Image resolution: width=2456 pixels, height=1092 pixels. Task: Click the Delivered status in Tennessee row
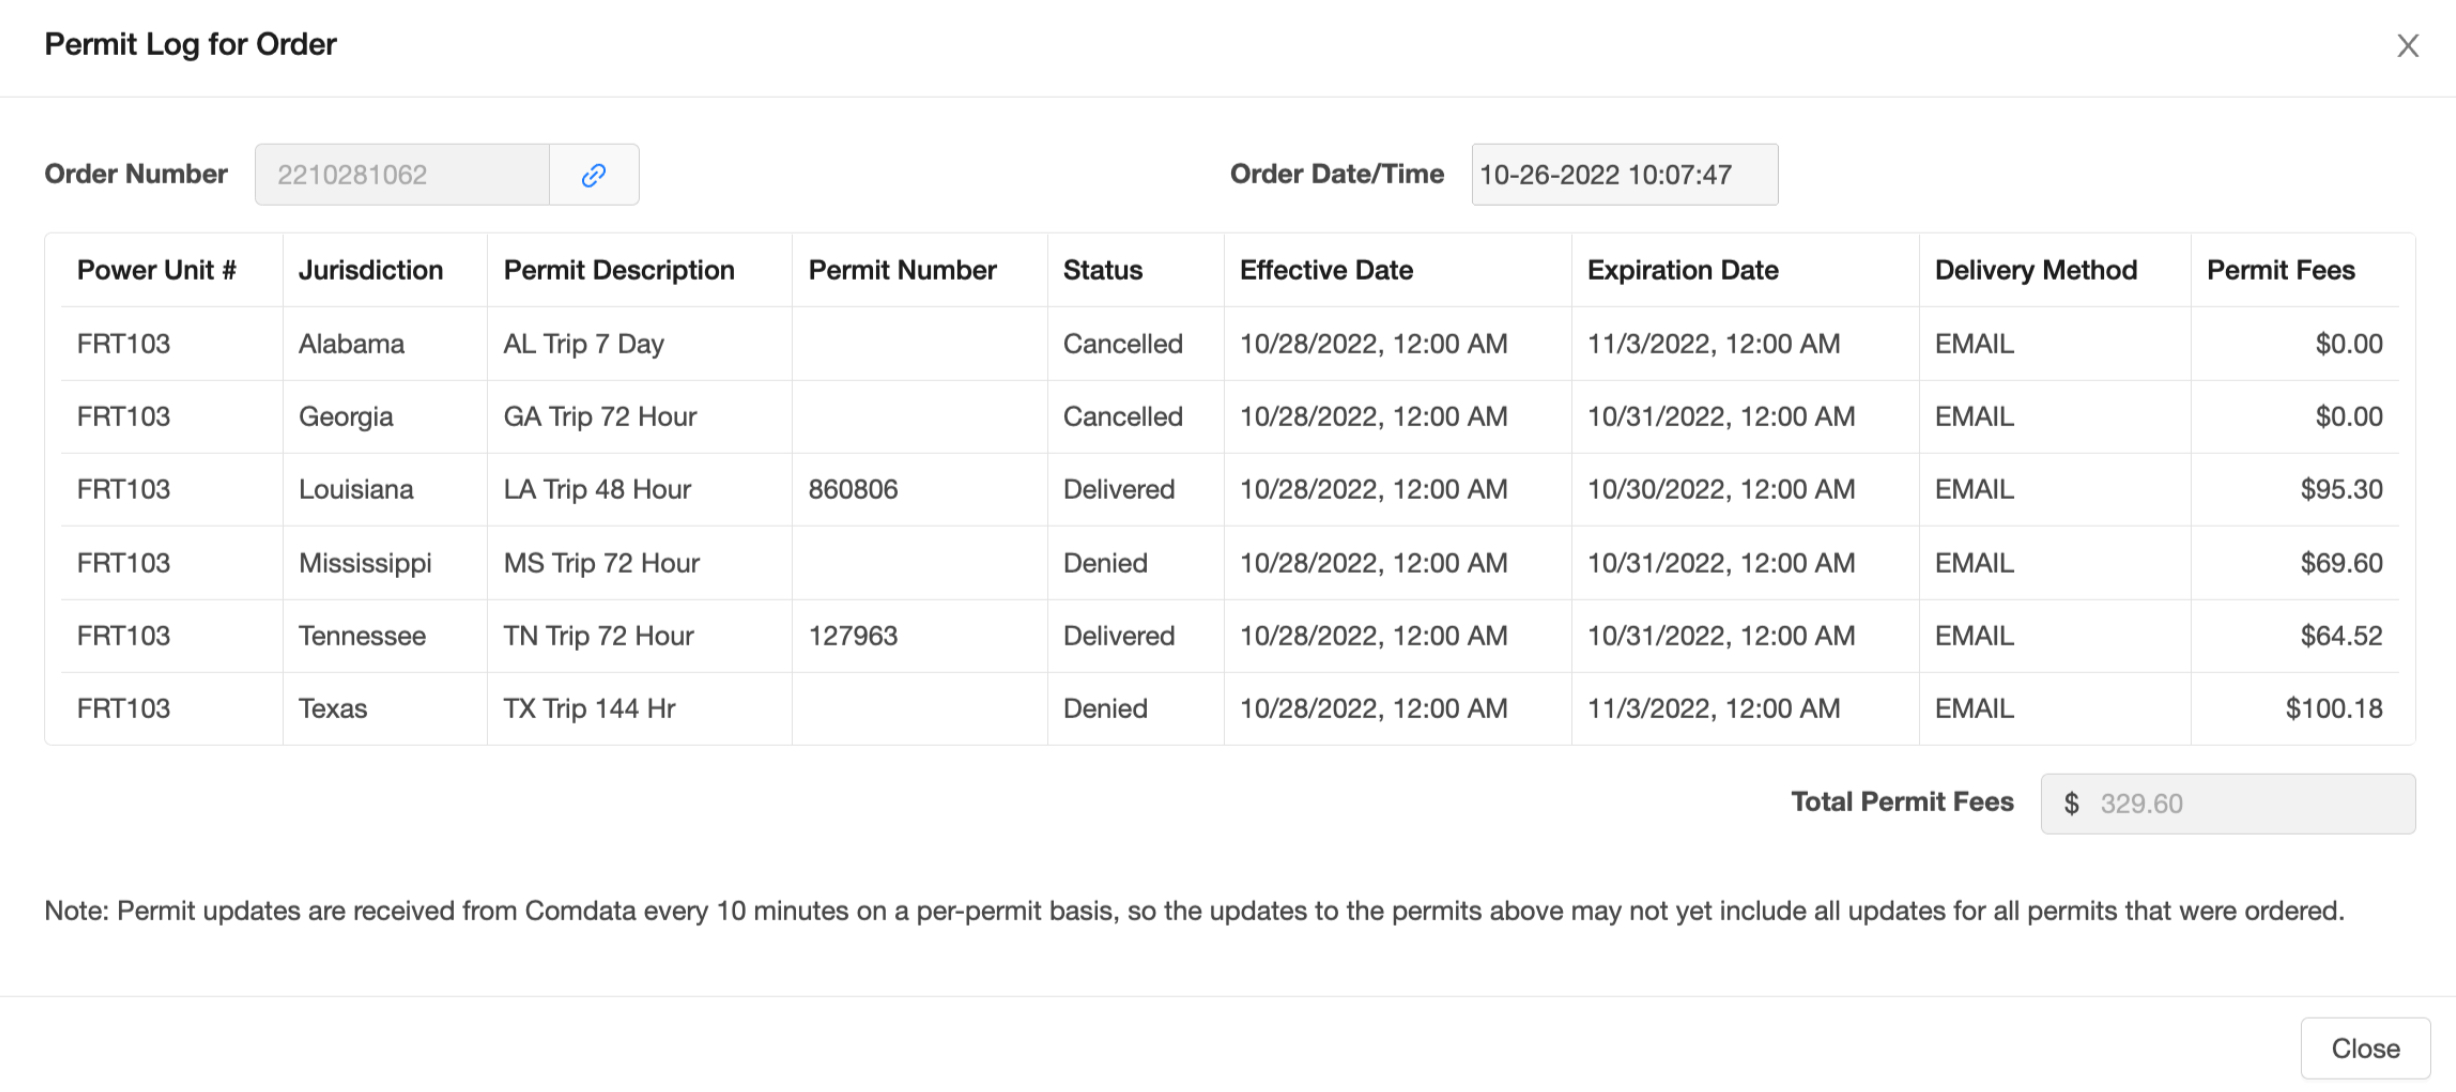[1118, 636]
